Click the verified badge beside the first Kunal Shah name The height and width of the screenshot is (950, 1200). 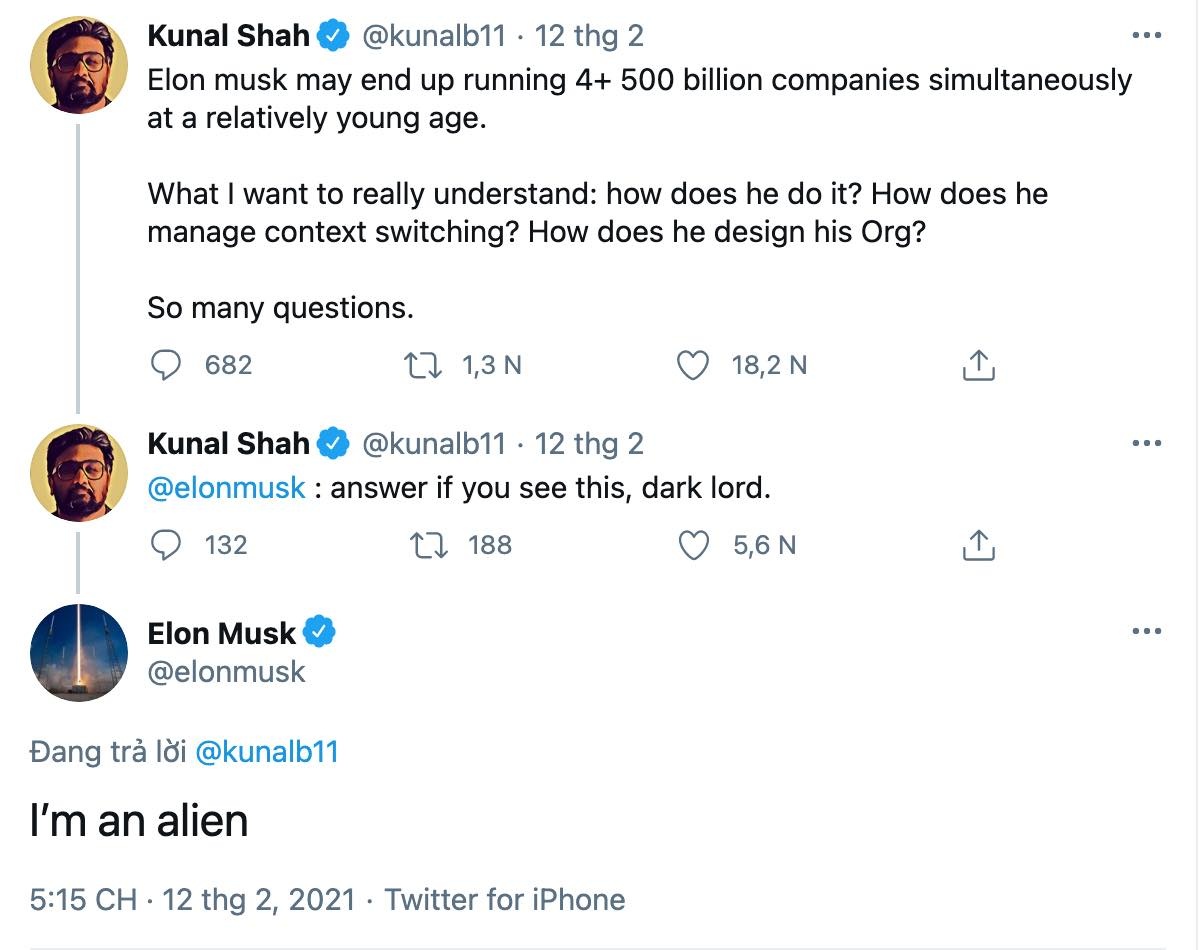click(x=330, y=34)
